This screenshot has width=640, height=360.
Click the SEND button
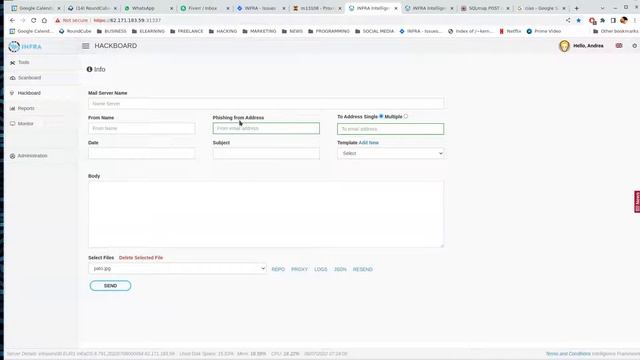110,286
